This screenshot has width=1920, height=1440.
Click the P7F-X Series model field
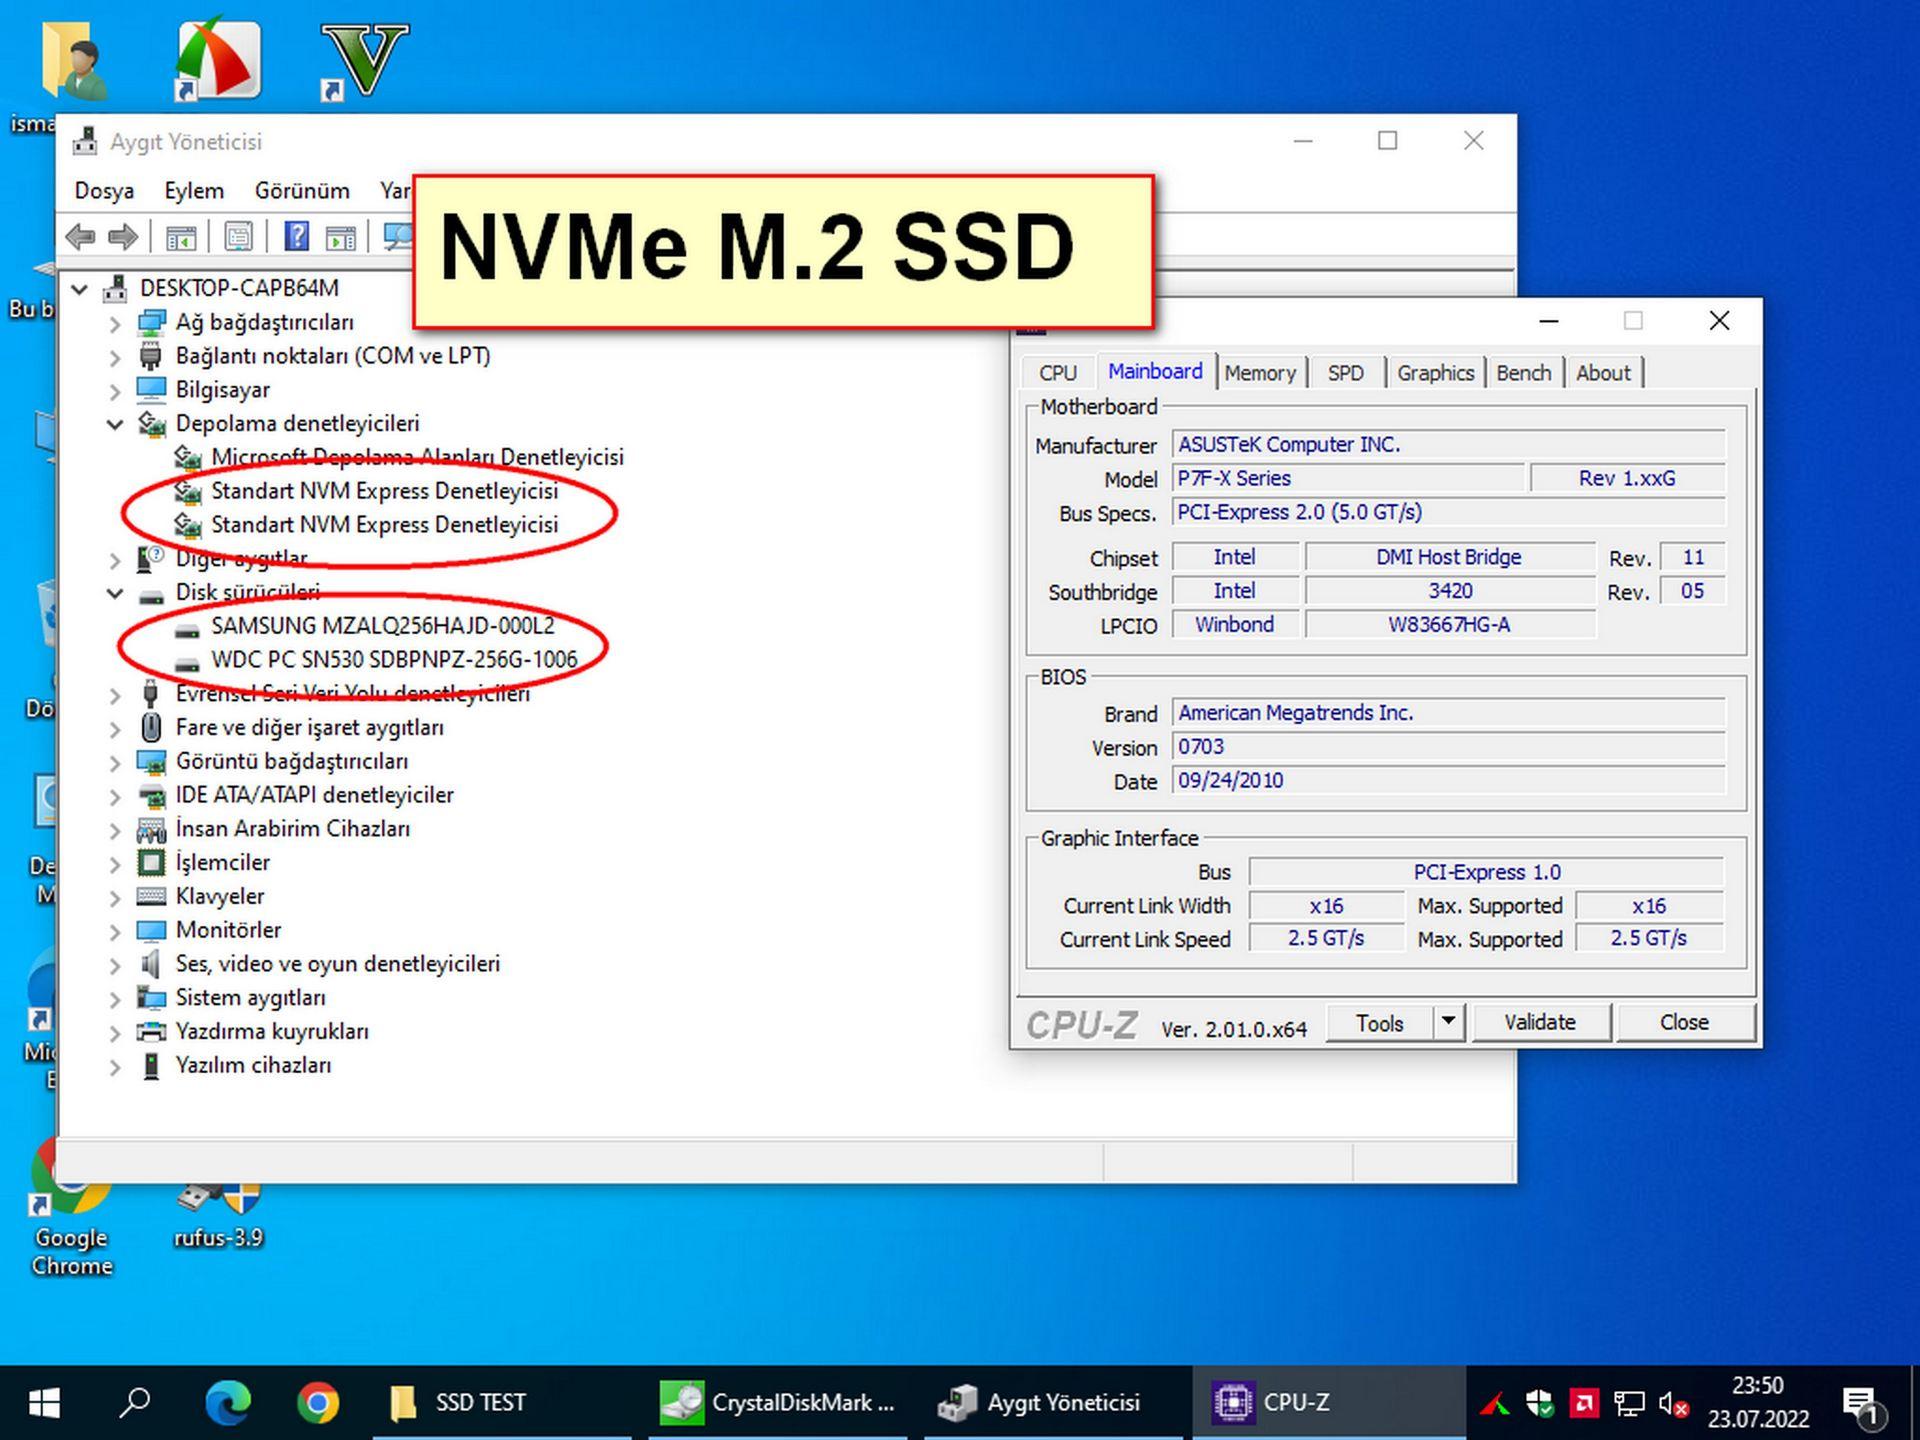click(1348, 478)
